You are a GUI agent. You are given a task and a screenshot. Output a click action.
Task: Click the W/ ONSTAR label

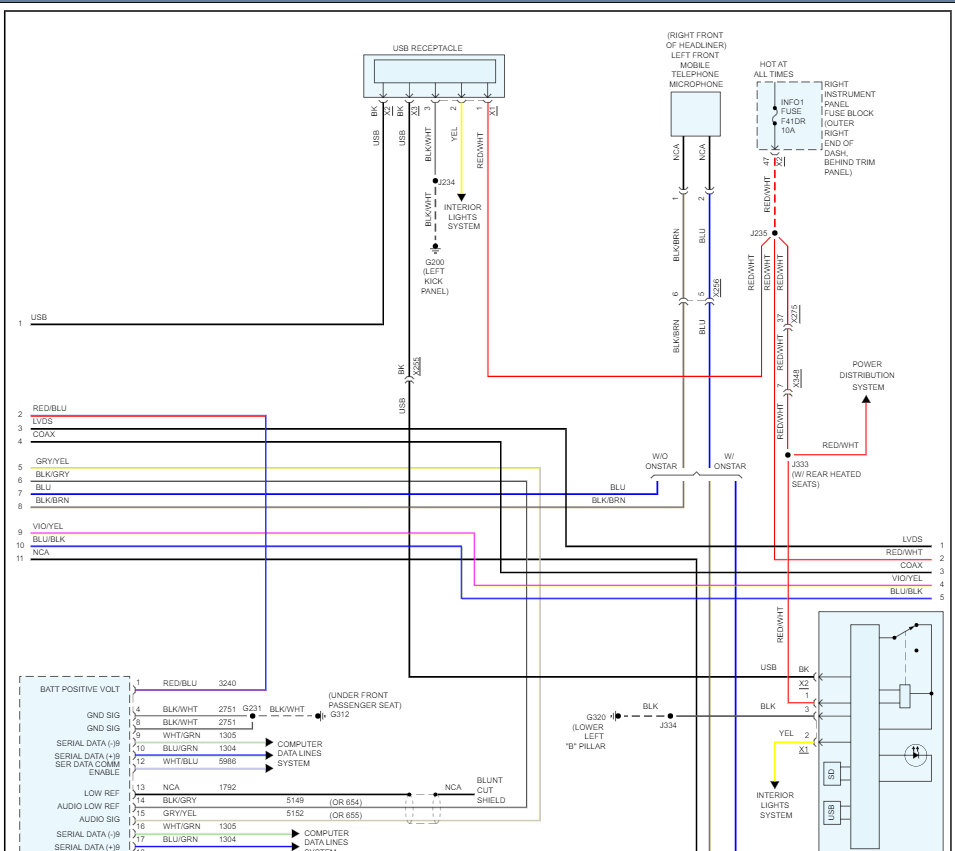click(730, 461)
